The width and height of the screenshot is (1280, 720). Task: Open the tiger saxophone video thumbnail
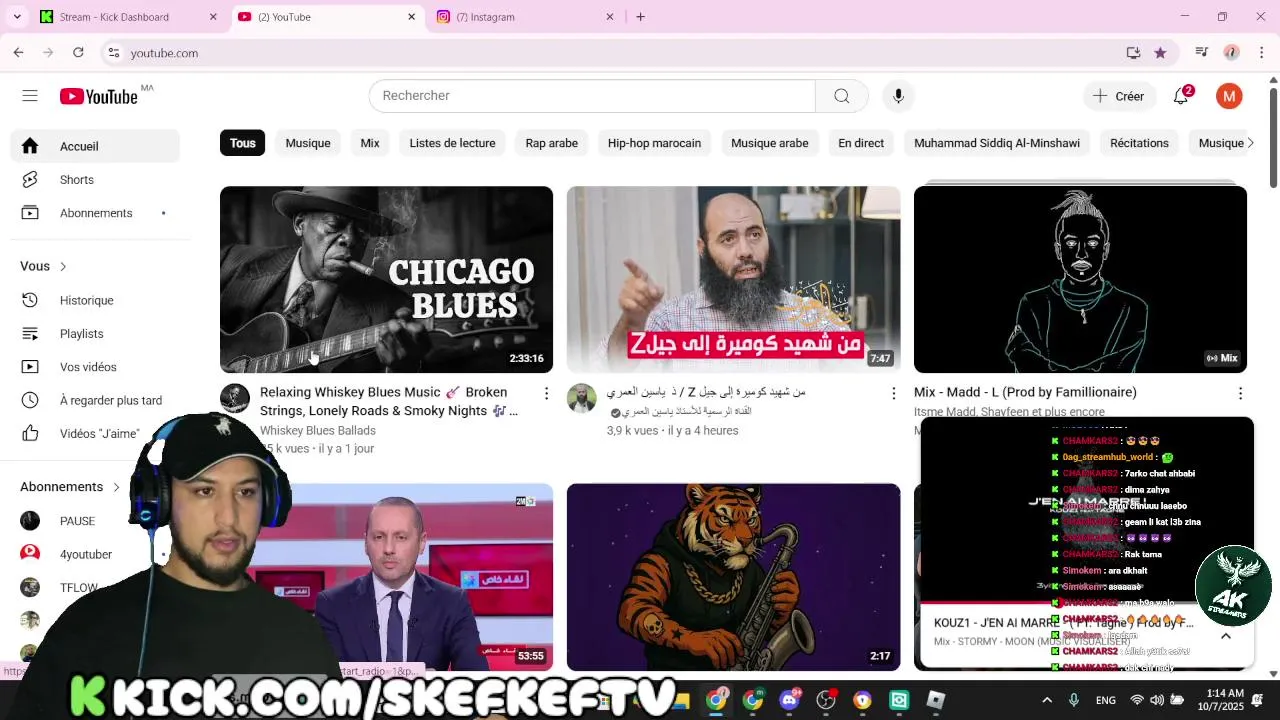point(733,577)
